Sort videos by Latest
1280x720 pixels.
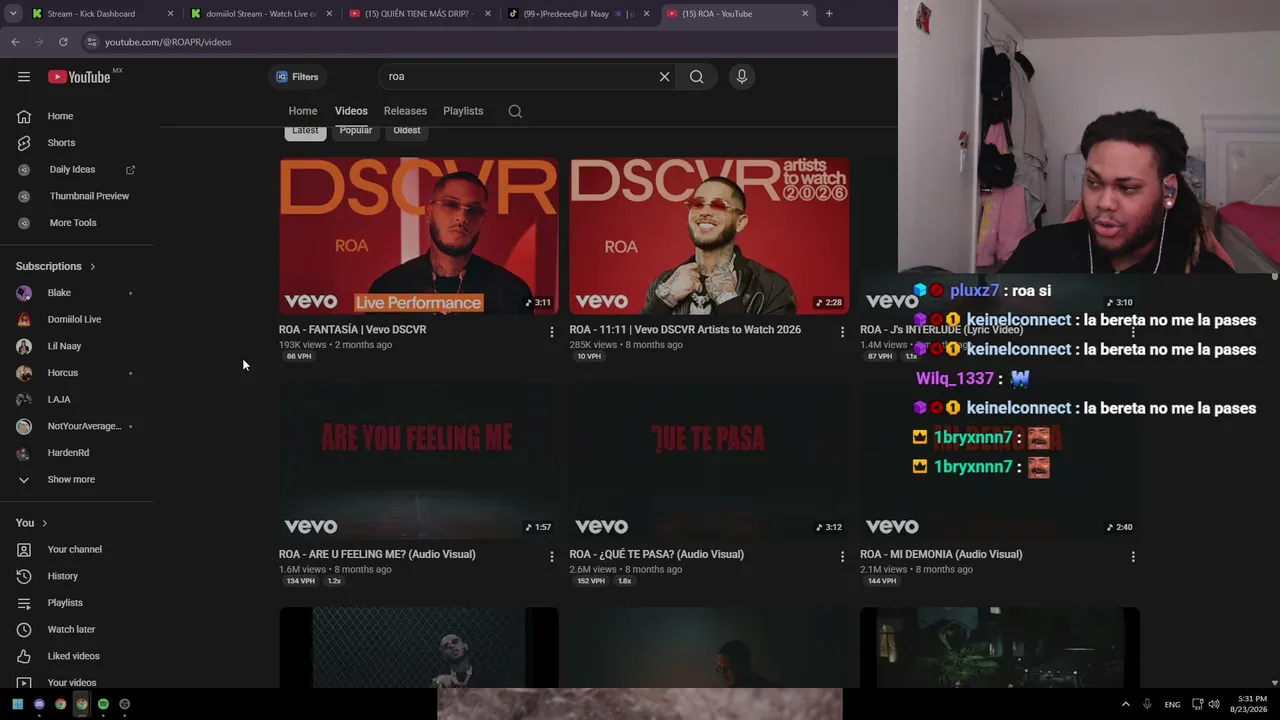[x=305, y=131]
